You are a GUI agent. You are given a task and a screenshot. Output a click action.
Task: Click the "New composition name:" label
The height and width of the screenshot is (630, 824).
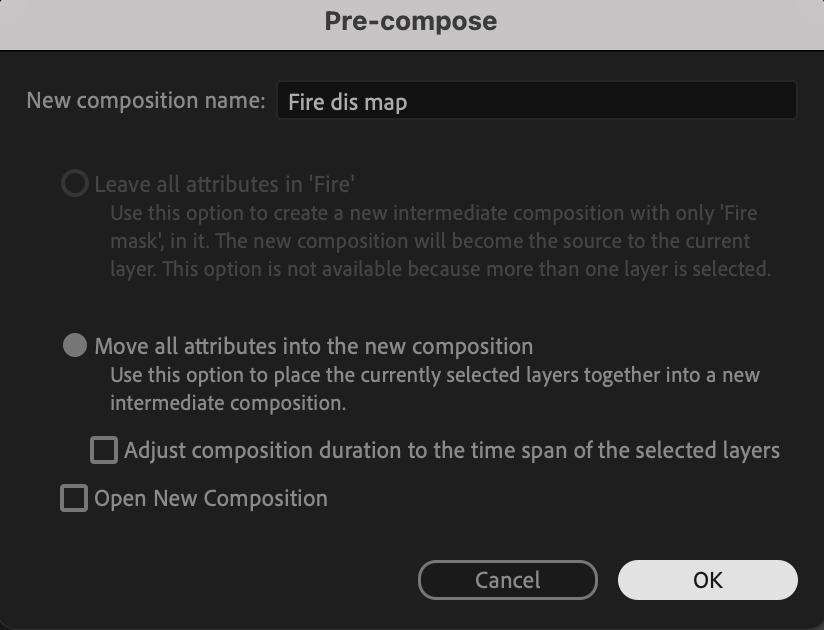146,101
